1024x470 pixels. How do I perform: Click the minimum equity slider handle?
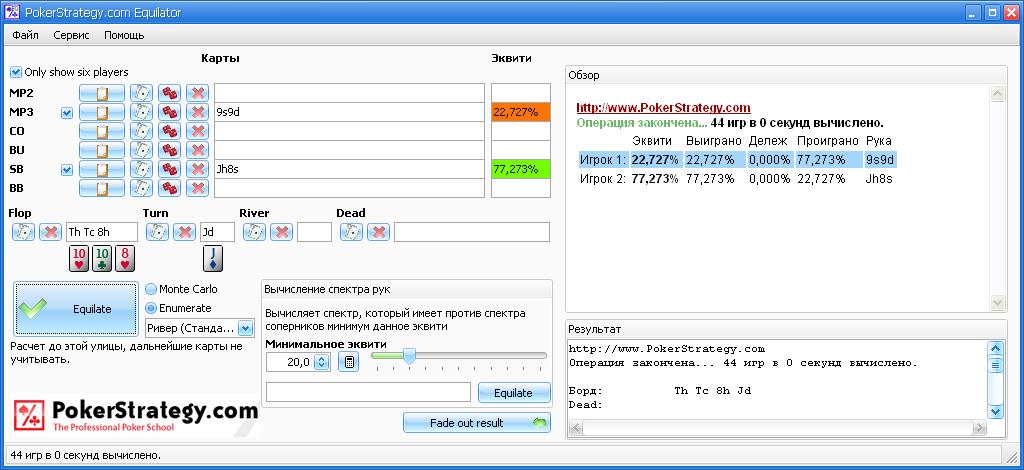[408, 355]
